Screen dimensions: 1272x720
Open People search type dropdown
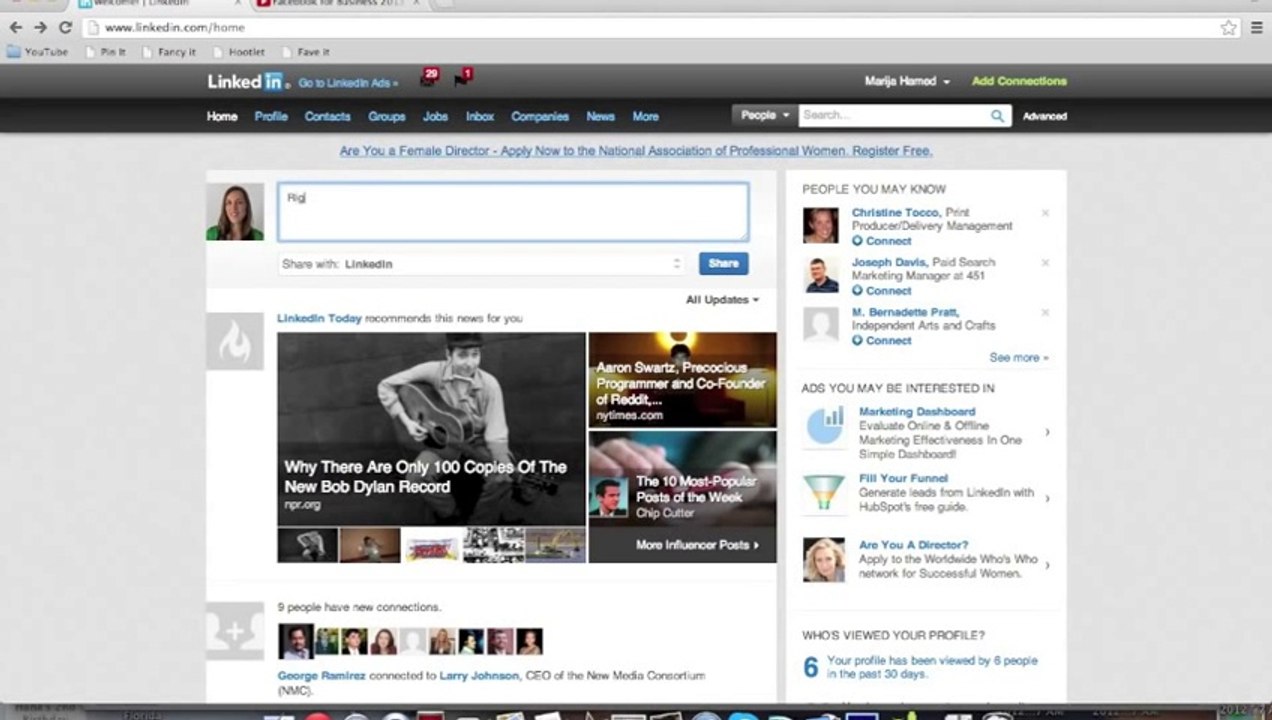click(x=765, y=115)
